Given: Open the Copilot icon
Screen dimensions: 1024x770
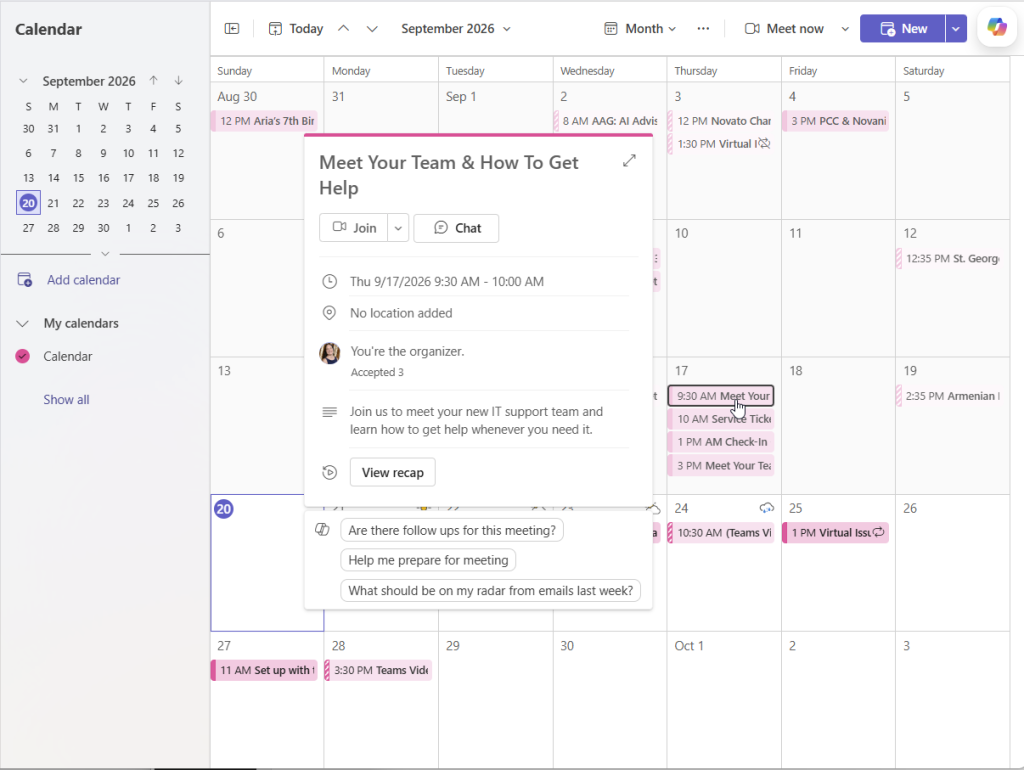Looking at the screenshot, I should coord(997,27).
